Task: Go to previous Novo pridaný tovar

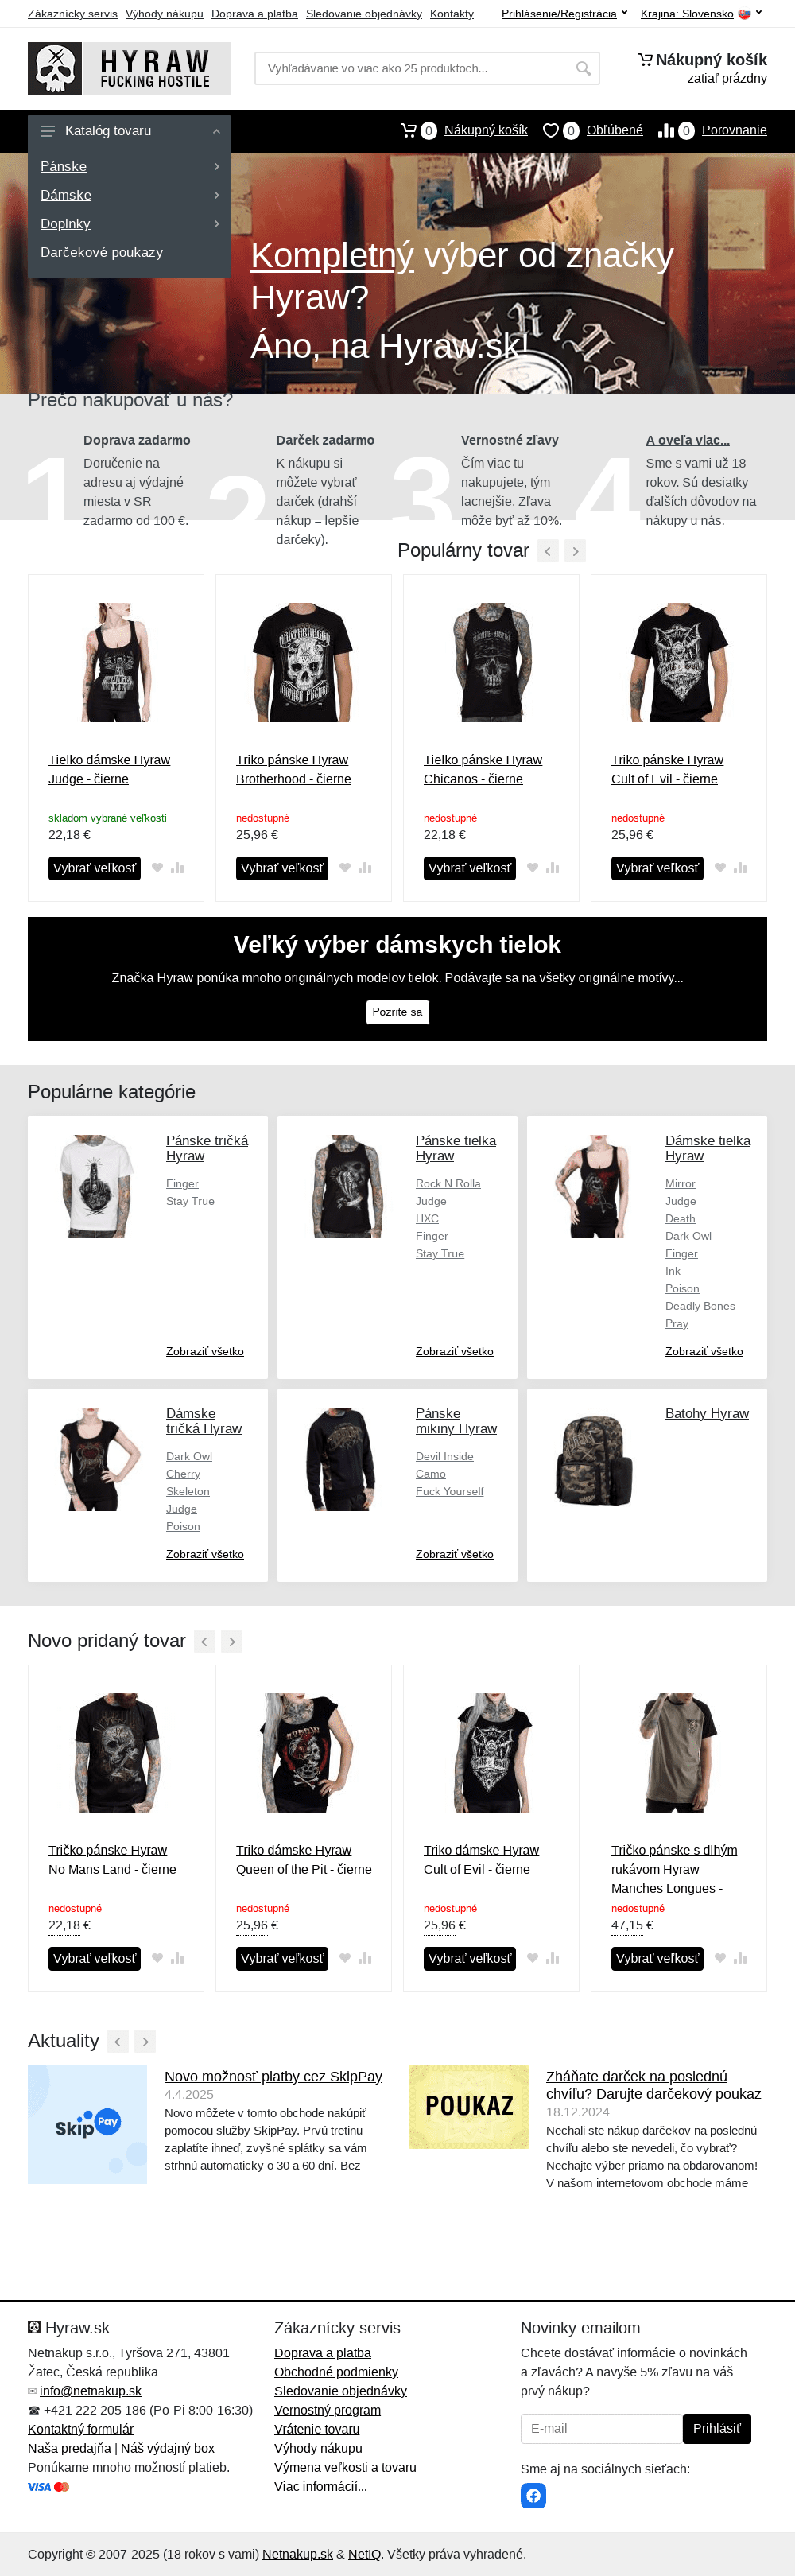Action: 205,1641
